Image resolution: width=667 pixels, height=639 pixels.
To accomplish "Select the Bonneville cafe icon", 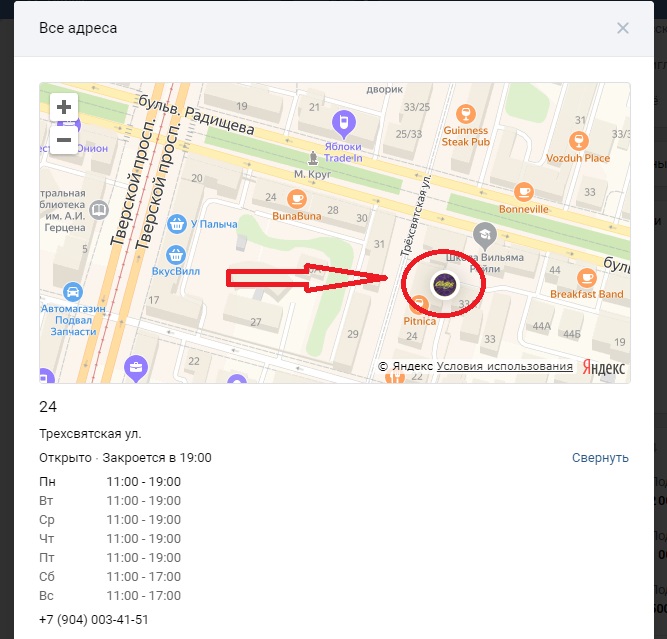I will click(x=524, y=192).
